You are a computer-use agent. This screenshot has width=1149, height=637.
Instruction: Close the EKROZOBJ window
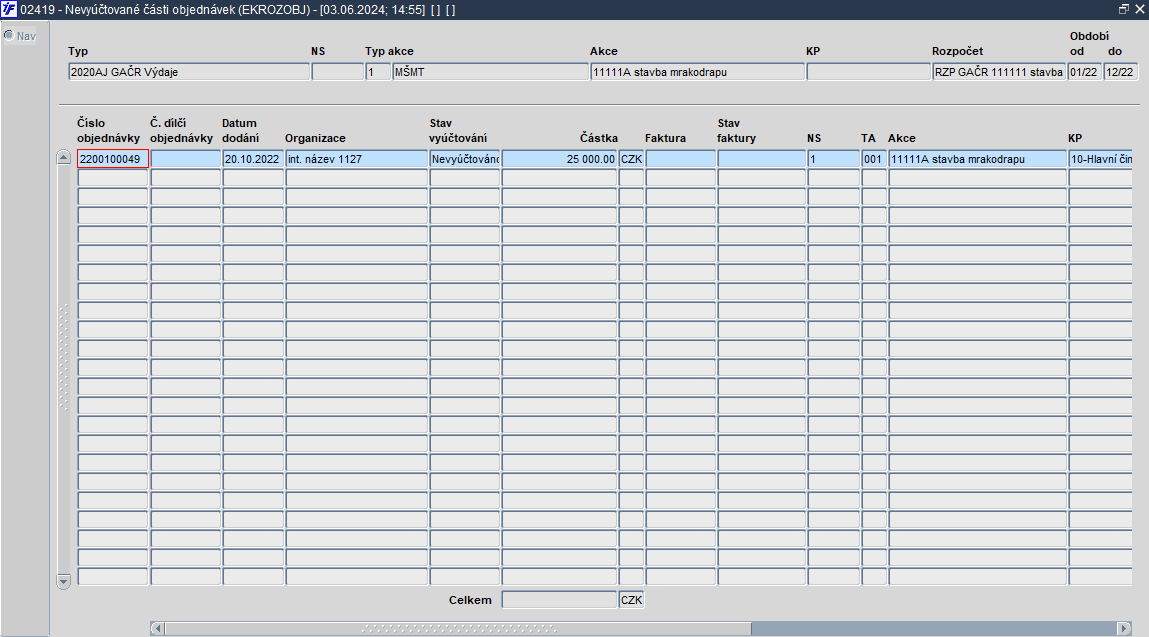tap(1139, 10)
